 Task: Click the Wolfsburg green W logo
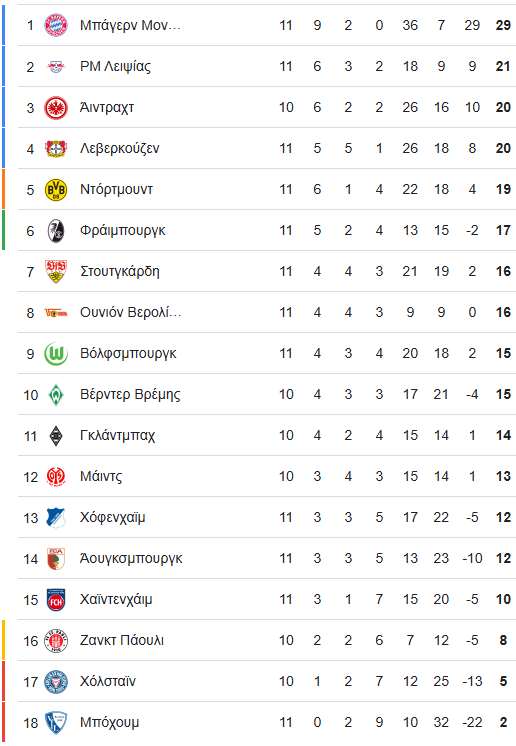pos(56,354)
